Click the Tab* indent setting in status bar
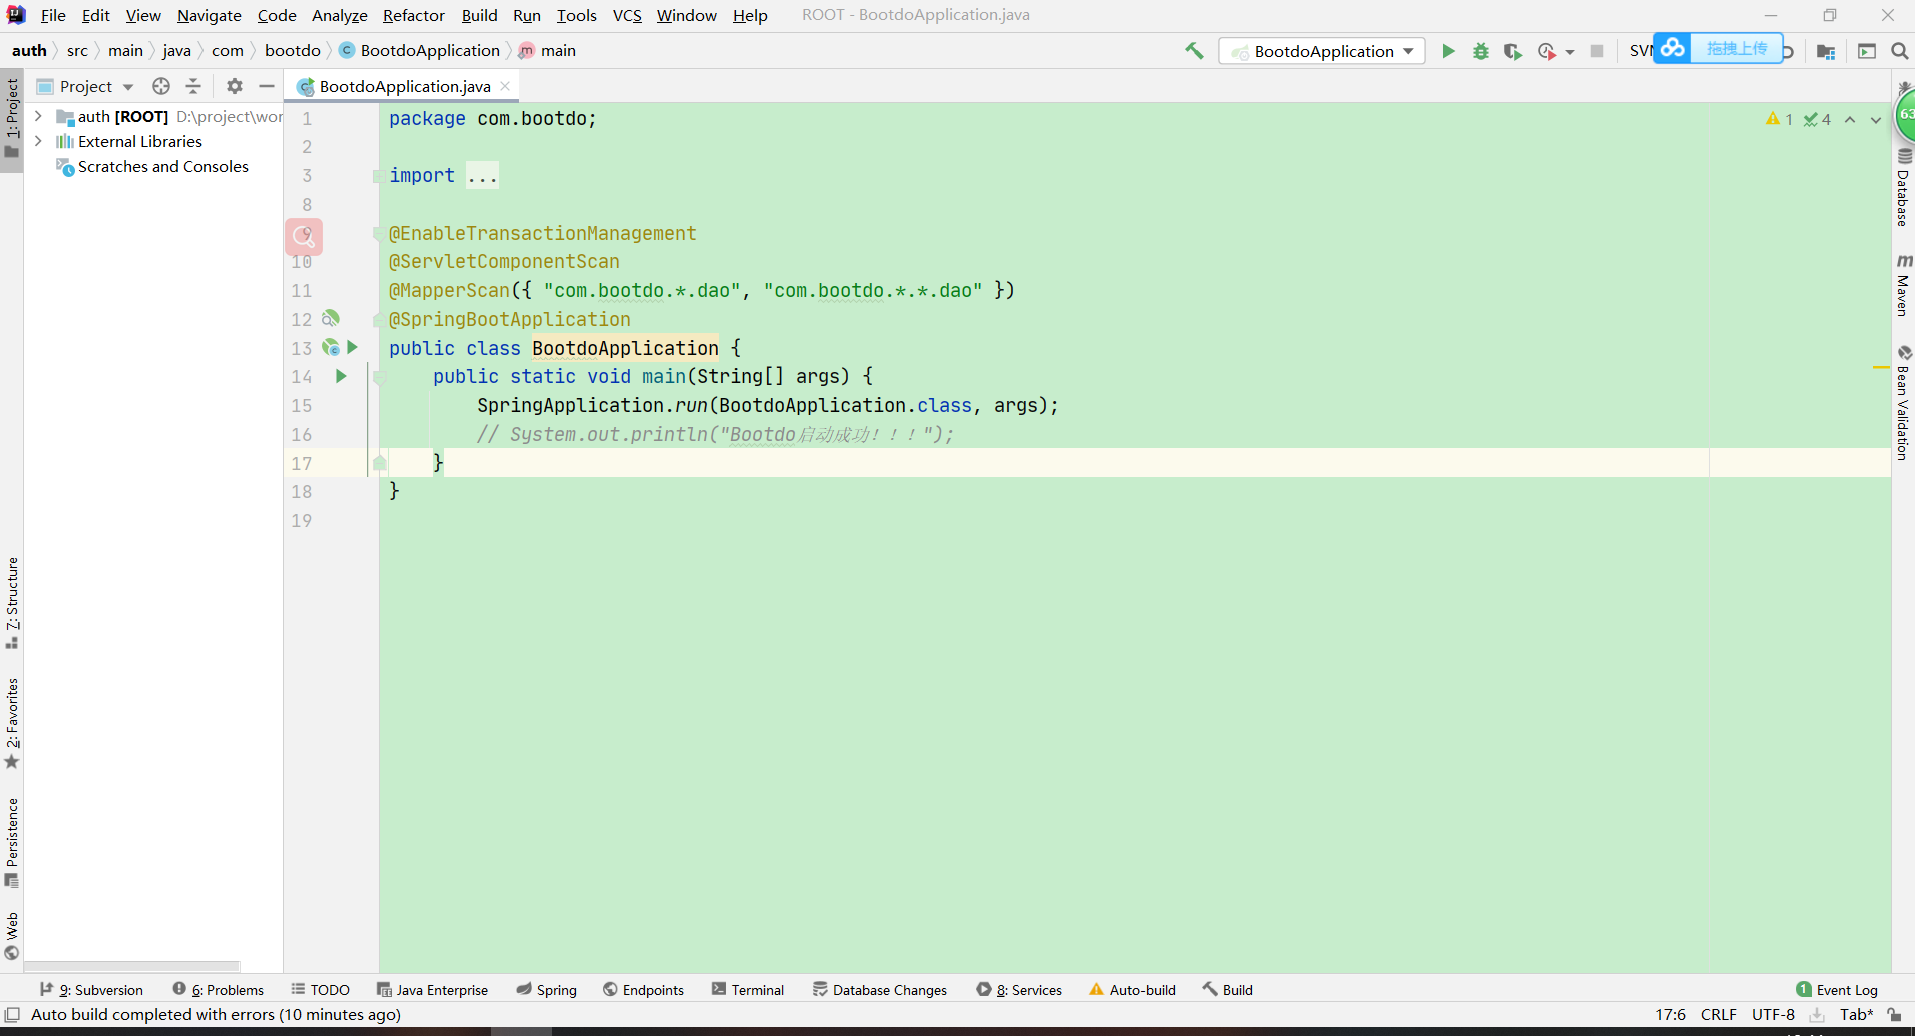This screenshot has height=1036, width=1915. pos(1857,1014)
